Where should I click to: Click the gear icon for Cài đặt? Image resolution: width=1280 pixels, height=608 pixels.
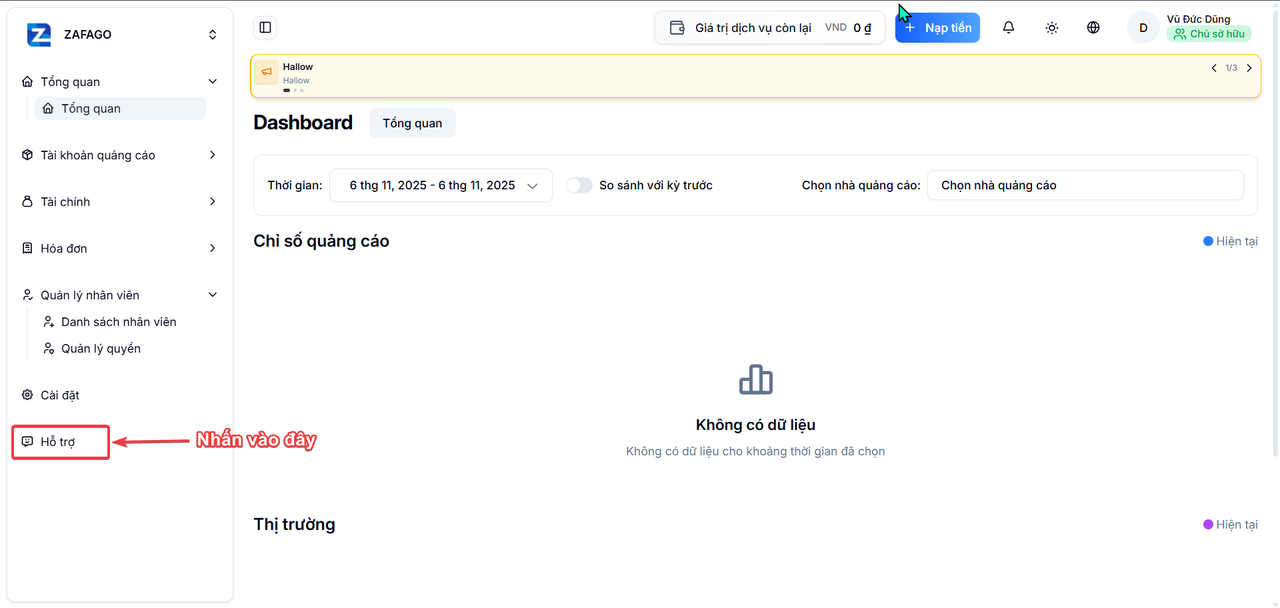27,395
